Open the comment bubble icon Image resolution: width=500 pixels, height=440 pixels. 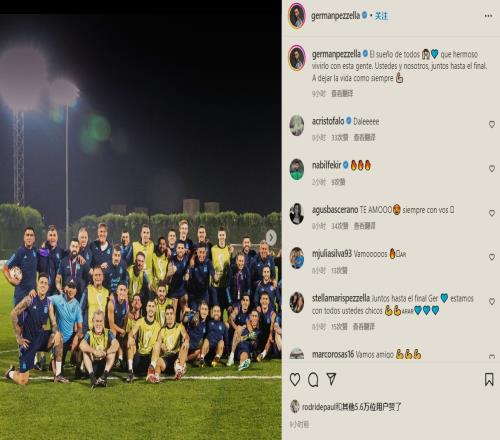tap(313, 379)
